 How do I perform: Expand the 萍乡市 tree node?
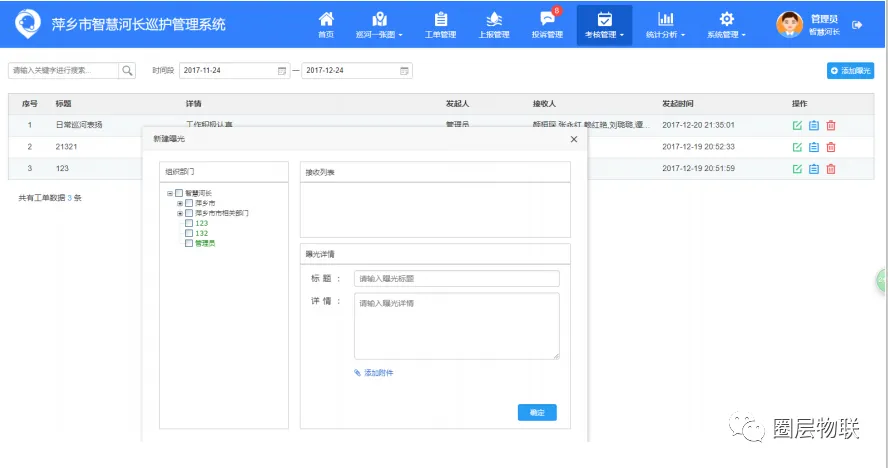click(x=180, y=203)
